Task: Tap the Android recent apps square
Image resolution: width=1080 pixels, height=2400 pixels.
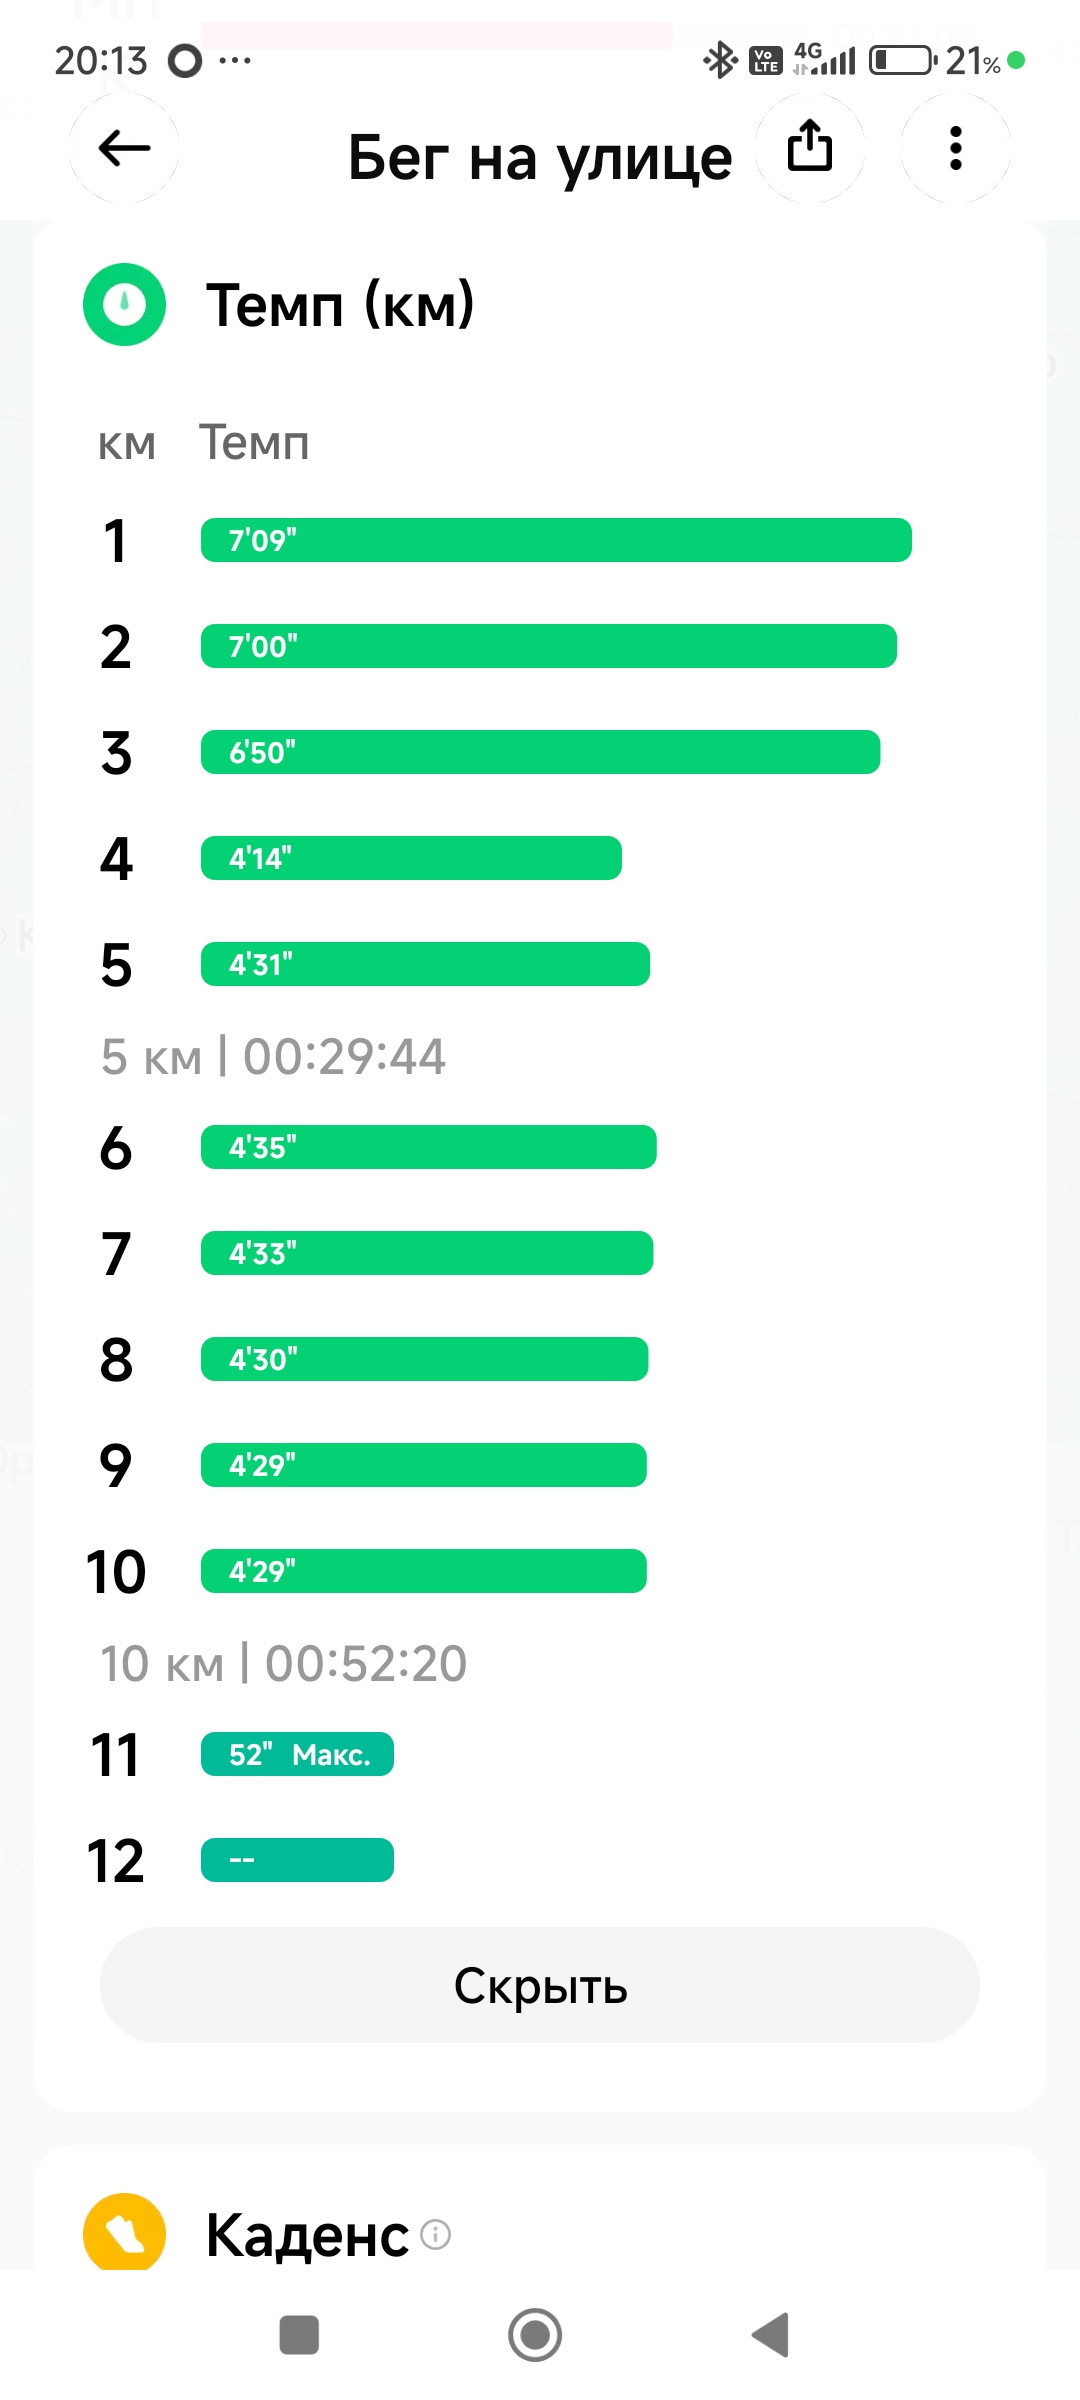Action: tap(299, 2336)
